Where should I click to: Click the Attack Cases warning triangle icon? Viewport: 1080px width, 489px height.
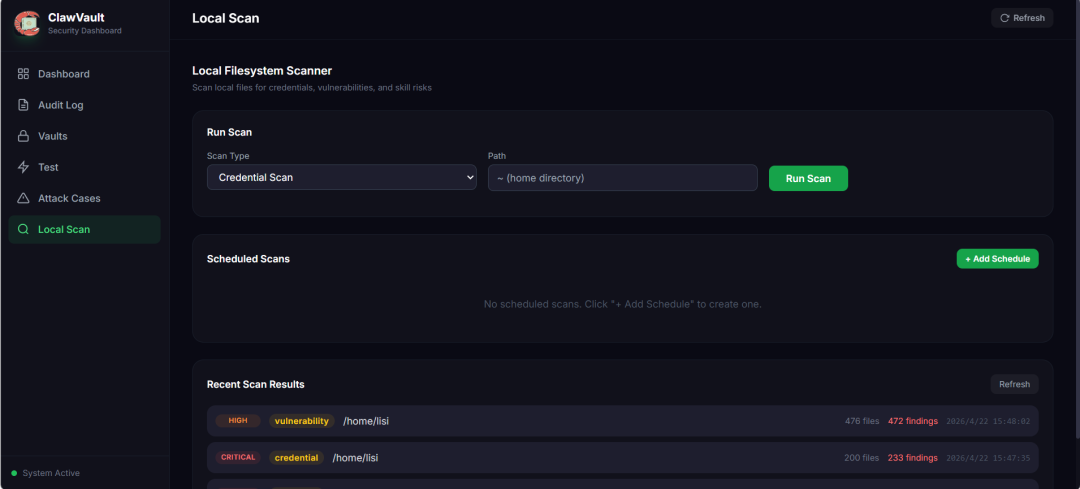click(23, 198)
